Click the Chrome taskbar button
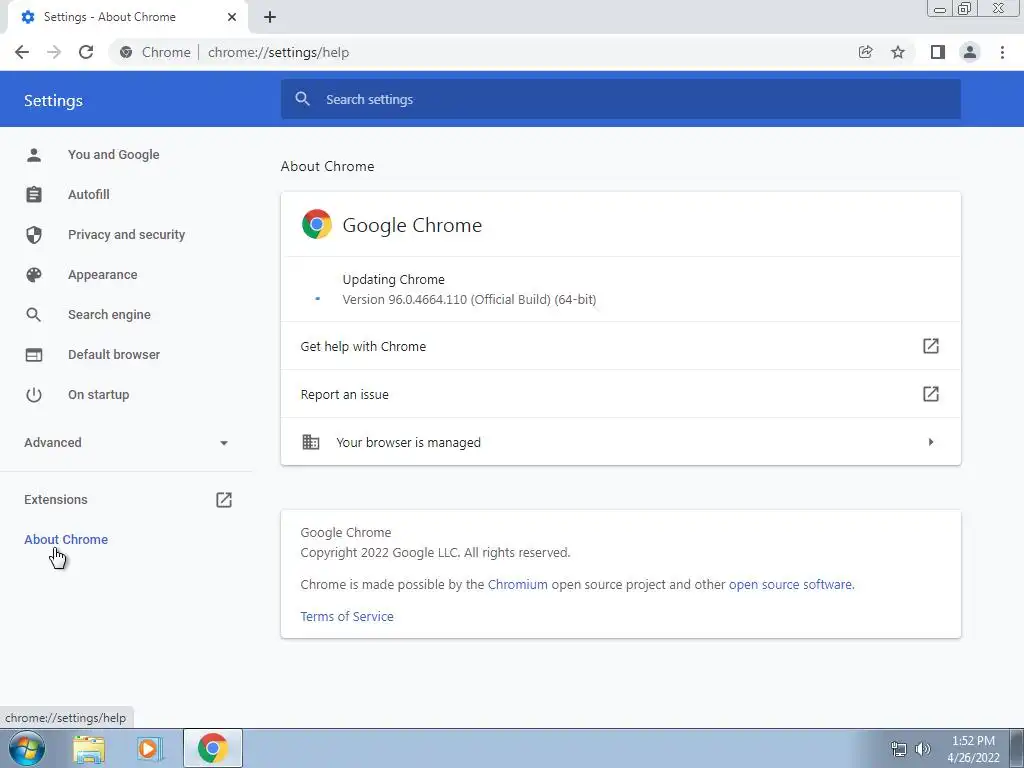 [x=213, y=748]
